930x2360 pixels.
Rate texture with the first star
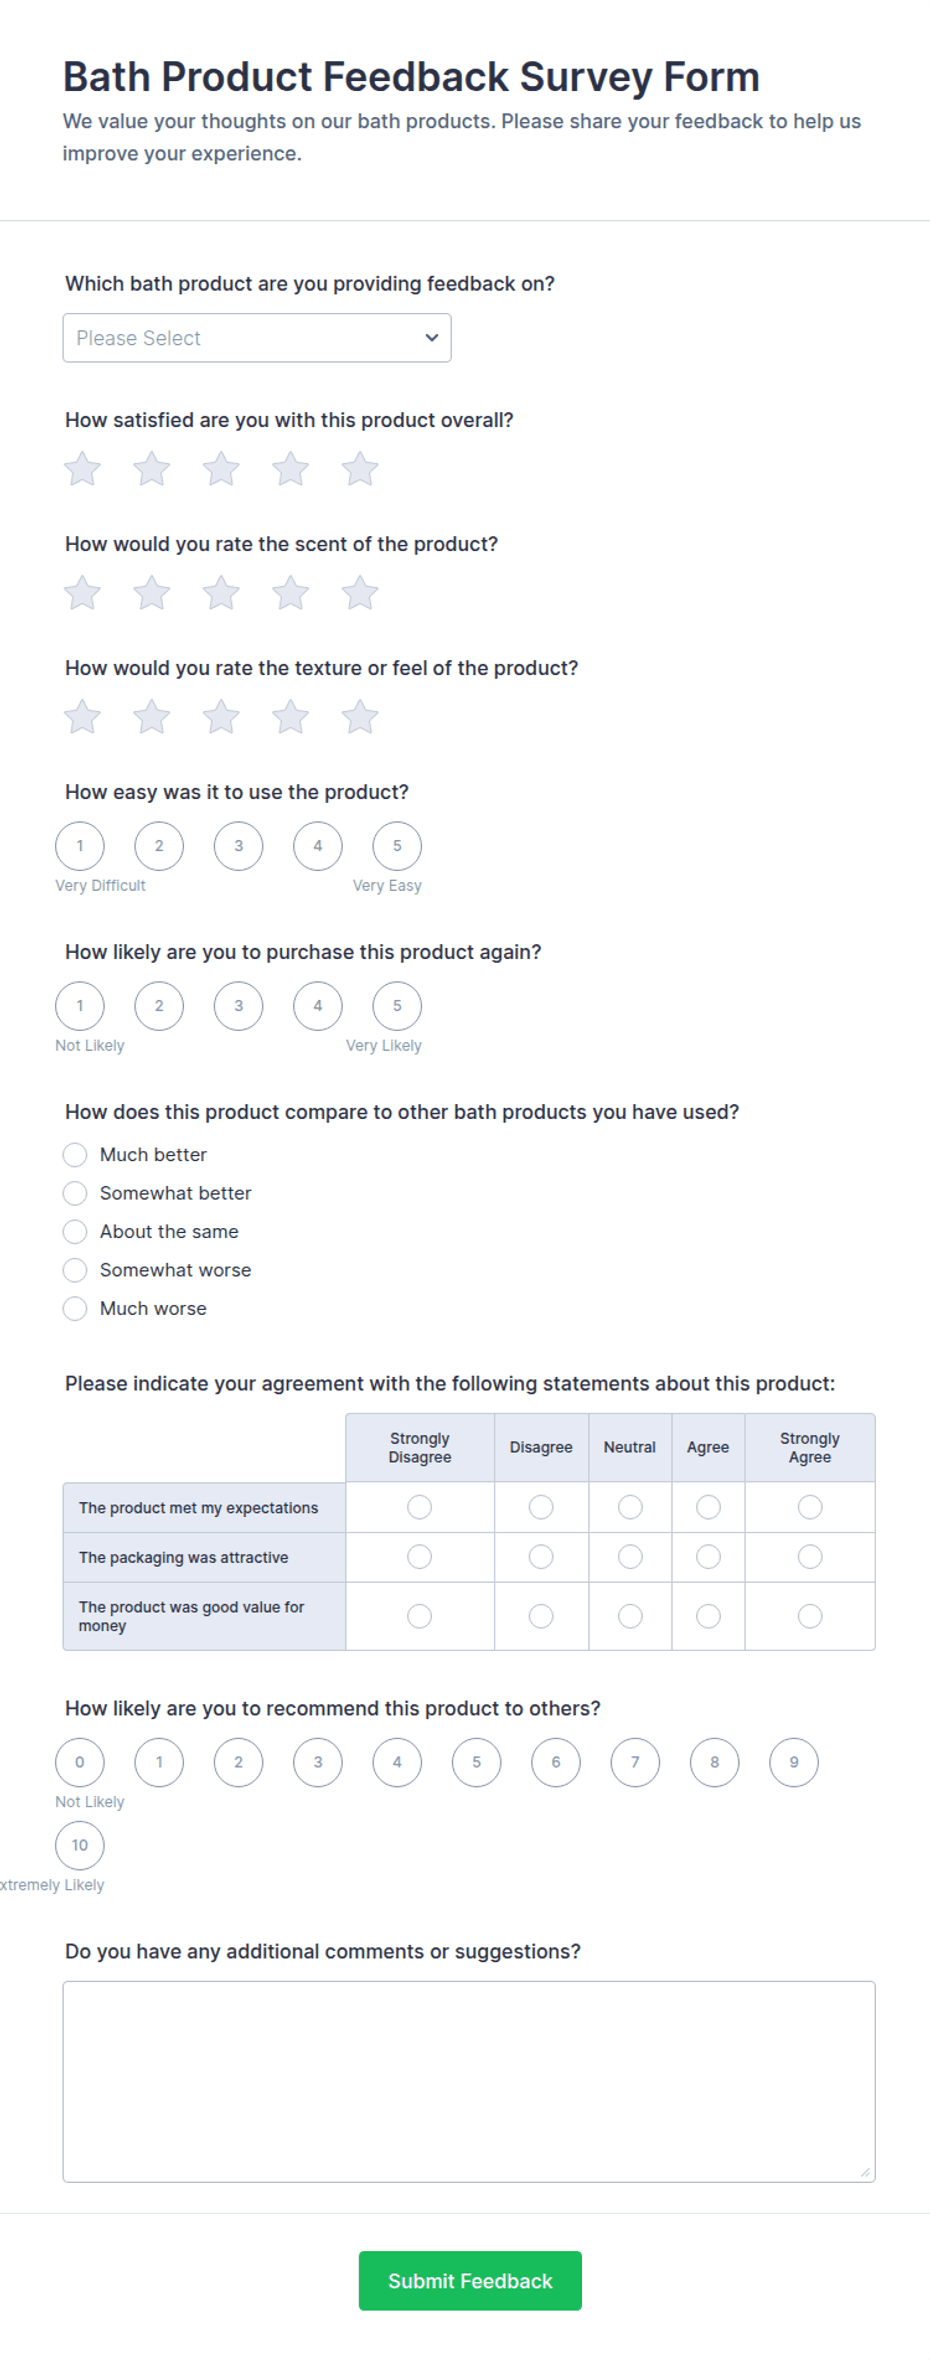pos(82,717)
